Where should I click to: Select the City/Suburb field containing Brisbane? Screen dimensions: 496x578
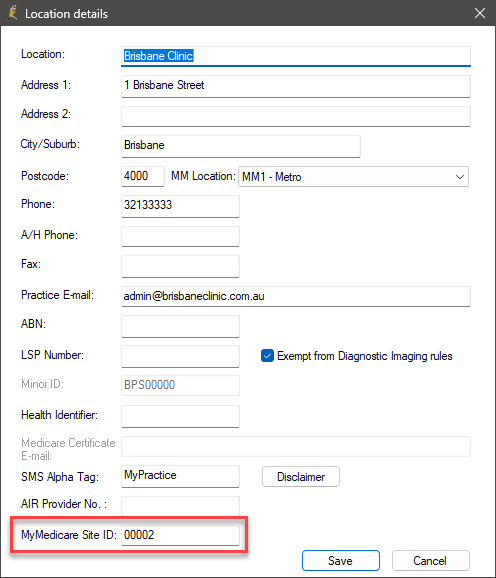[241, 146]
